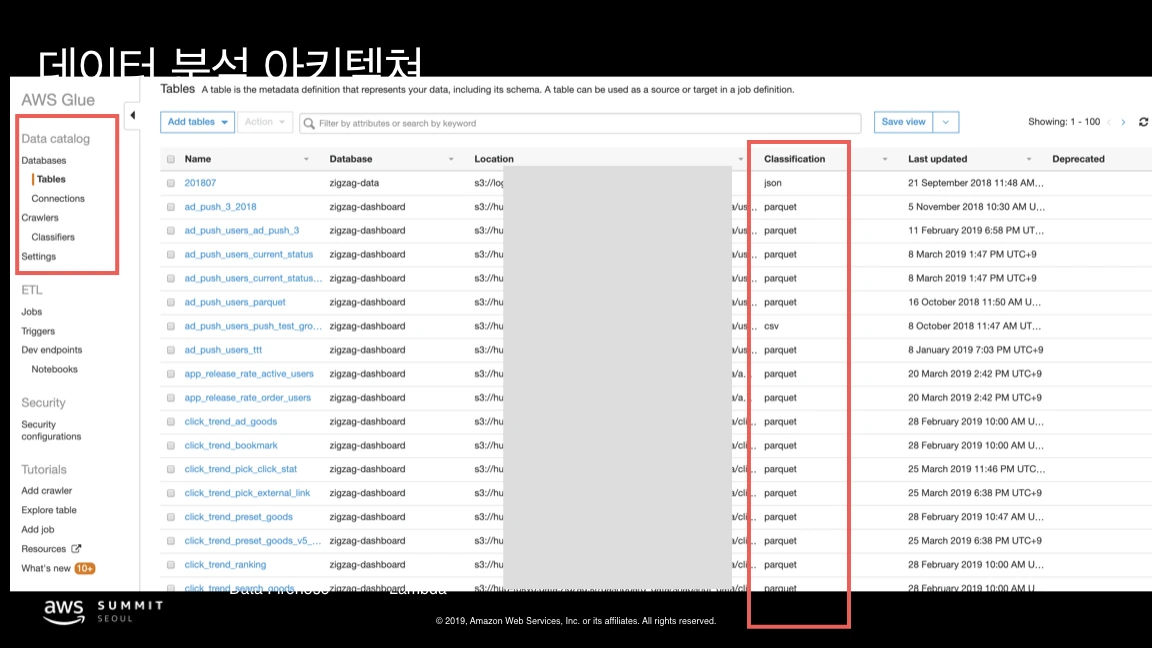Toggle the select-all tables checkbox
The width and height of the screenshot is (1152, 648).
170,159
